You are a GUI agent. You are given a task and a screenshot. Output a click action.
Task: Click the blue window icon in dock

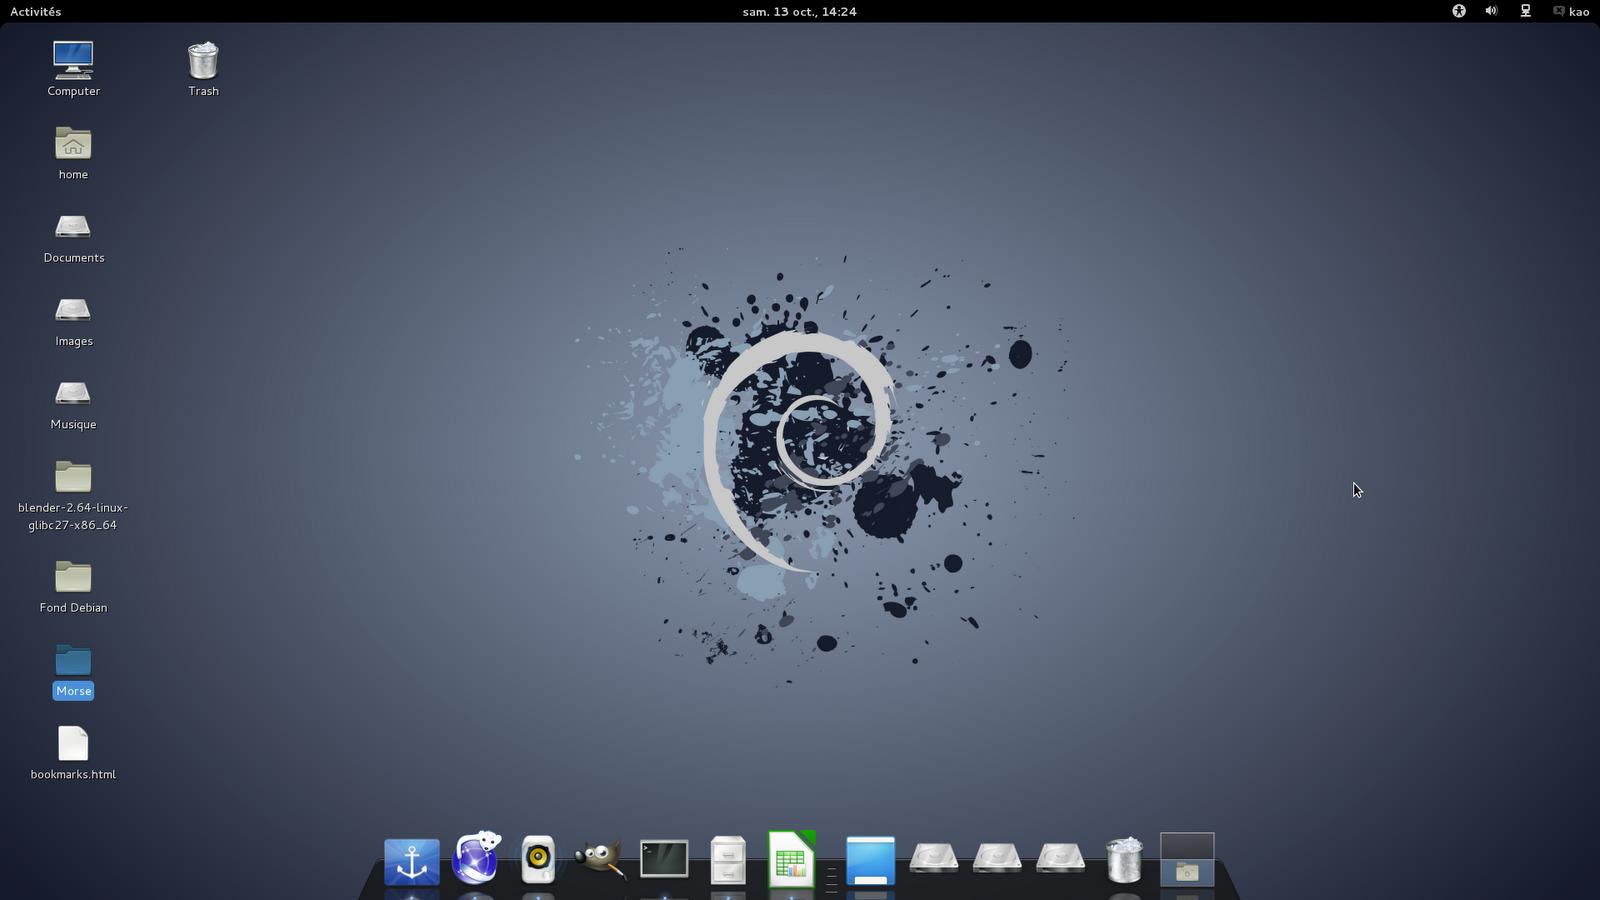coord(870,860)
